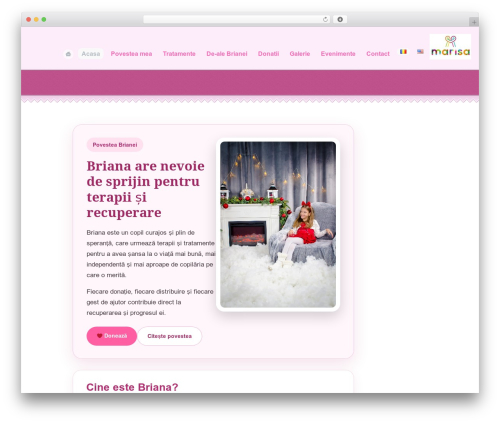The image size is (500, 423).
Task: Close the browser window with the red button
Action: pyautogui.click(x=29, y=19)
